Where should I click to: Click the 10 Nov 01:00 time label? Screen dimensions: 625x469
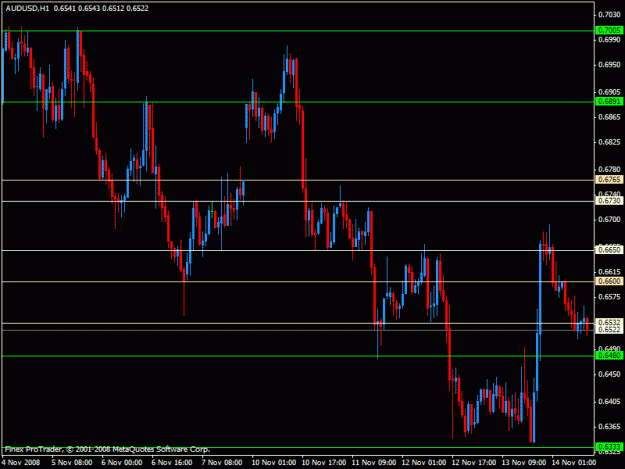coord(274,462)
